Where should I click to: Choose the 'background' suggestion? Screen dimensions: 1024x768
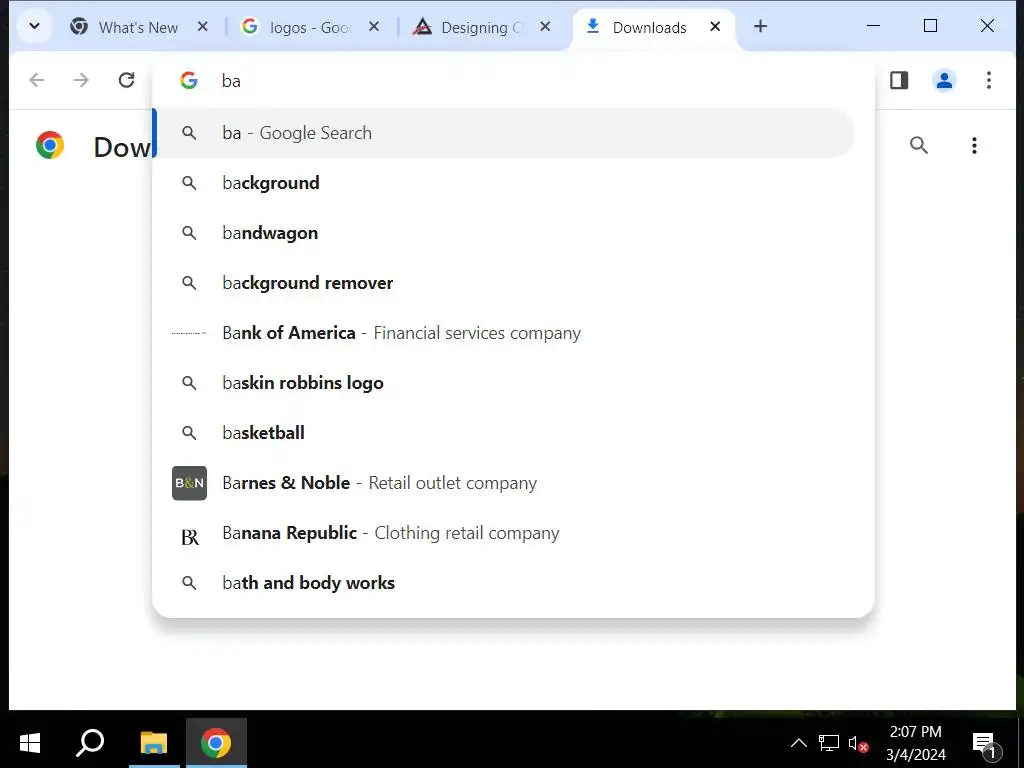point(505,183)
